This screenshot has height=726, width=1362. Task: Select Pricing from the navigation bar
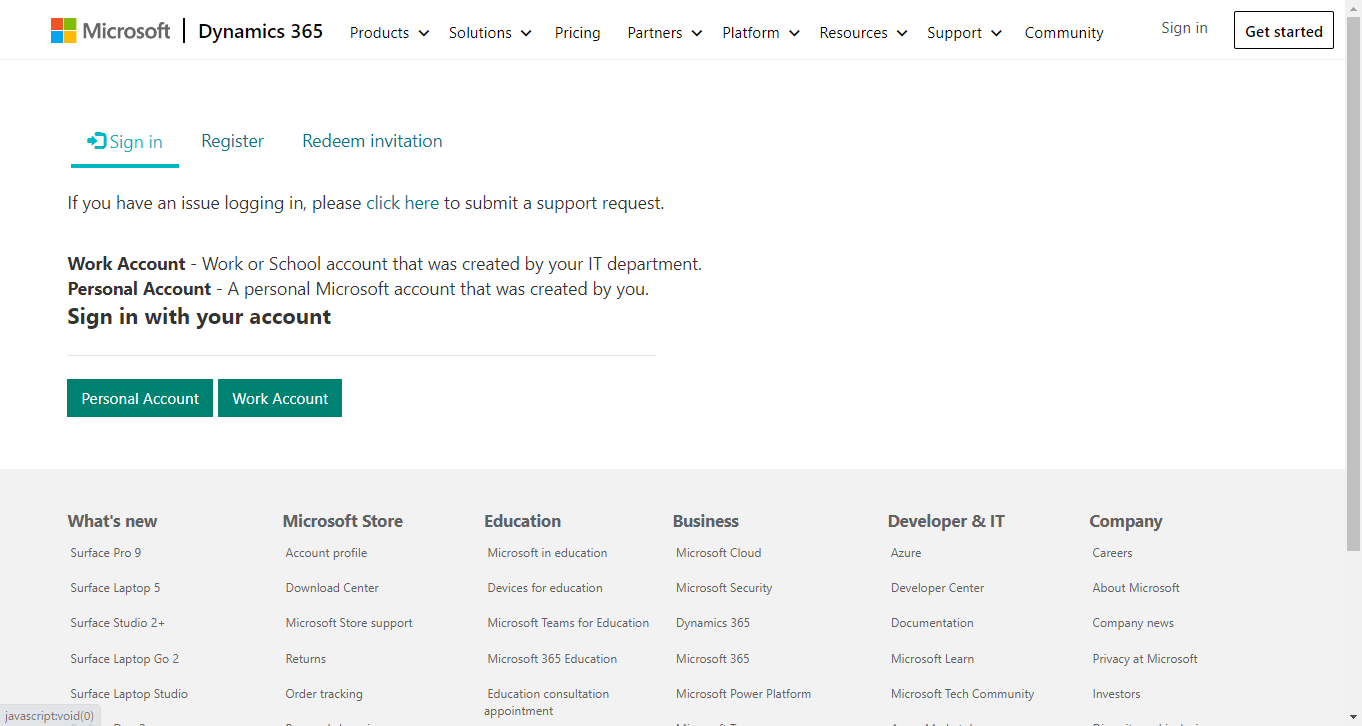577,32
